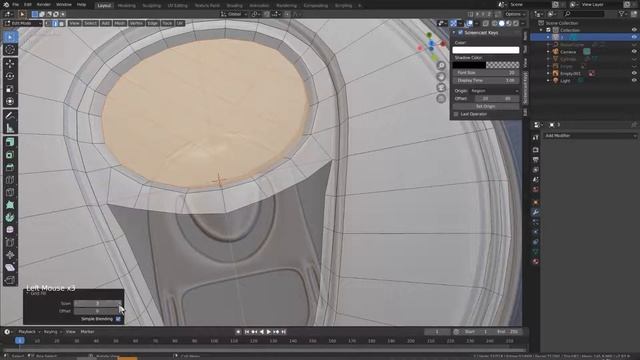
Task: Open the Modifier properties wrench tab
Action: pyautogui.click(x=536, y=212)
